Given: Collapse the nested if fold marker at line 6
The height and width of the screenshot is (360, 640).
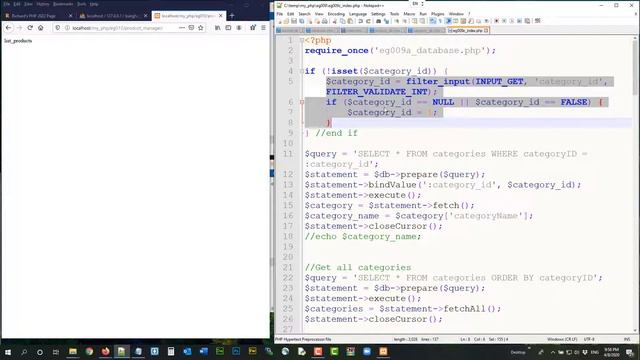Looking at the screenshot, I should (302, 102).
